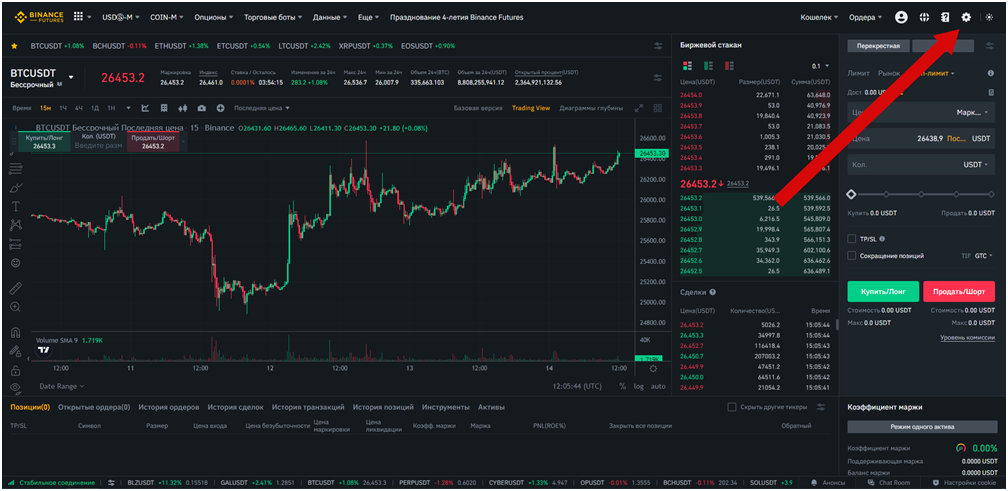Open История транзакций tab
1008x491 pixels.
coord(308,407)
